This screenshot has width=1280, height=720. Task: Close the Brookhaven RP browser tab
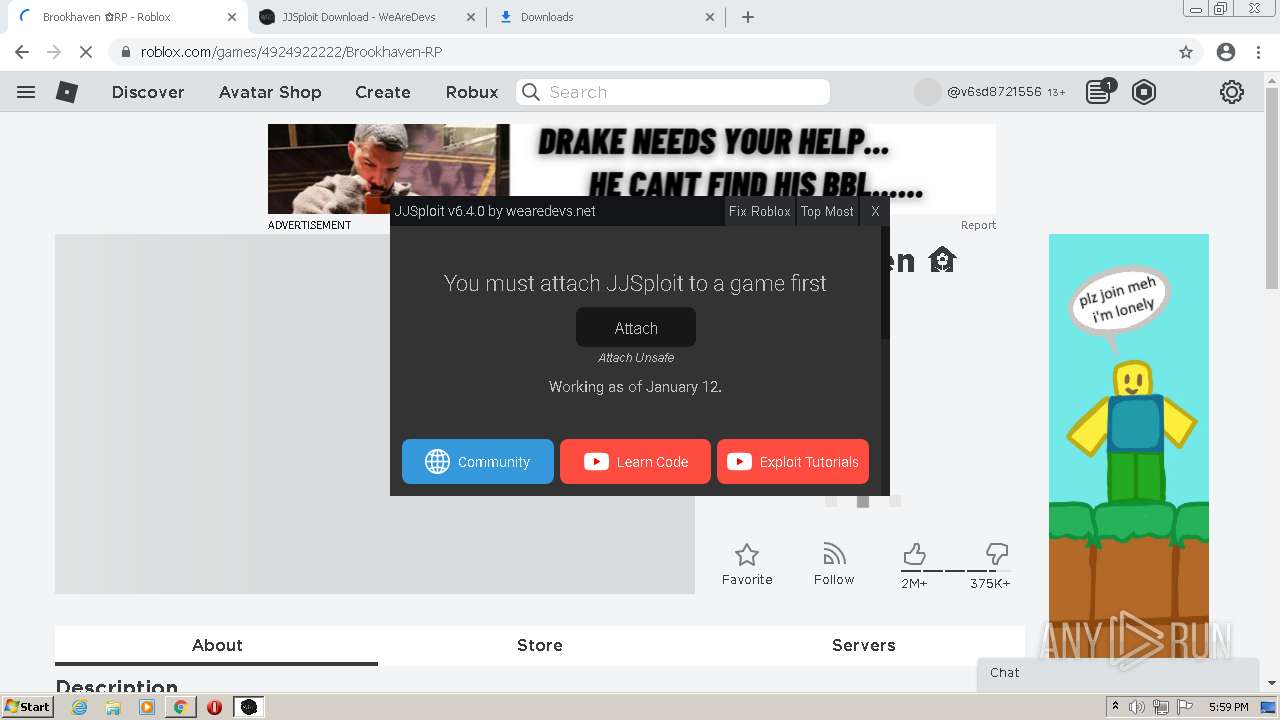click(x=232, y=17)
